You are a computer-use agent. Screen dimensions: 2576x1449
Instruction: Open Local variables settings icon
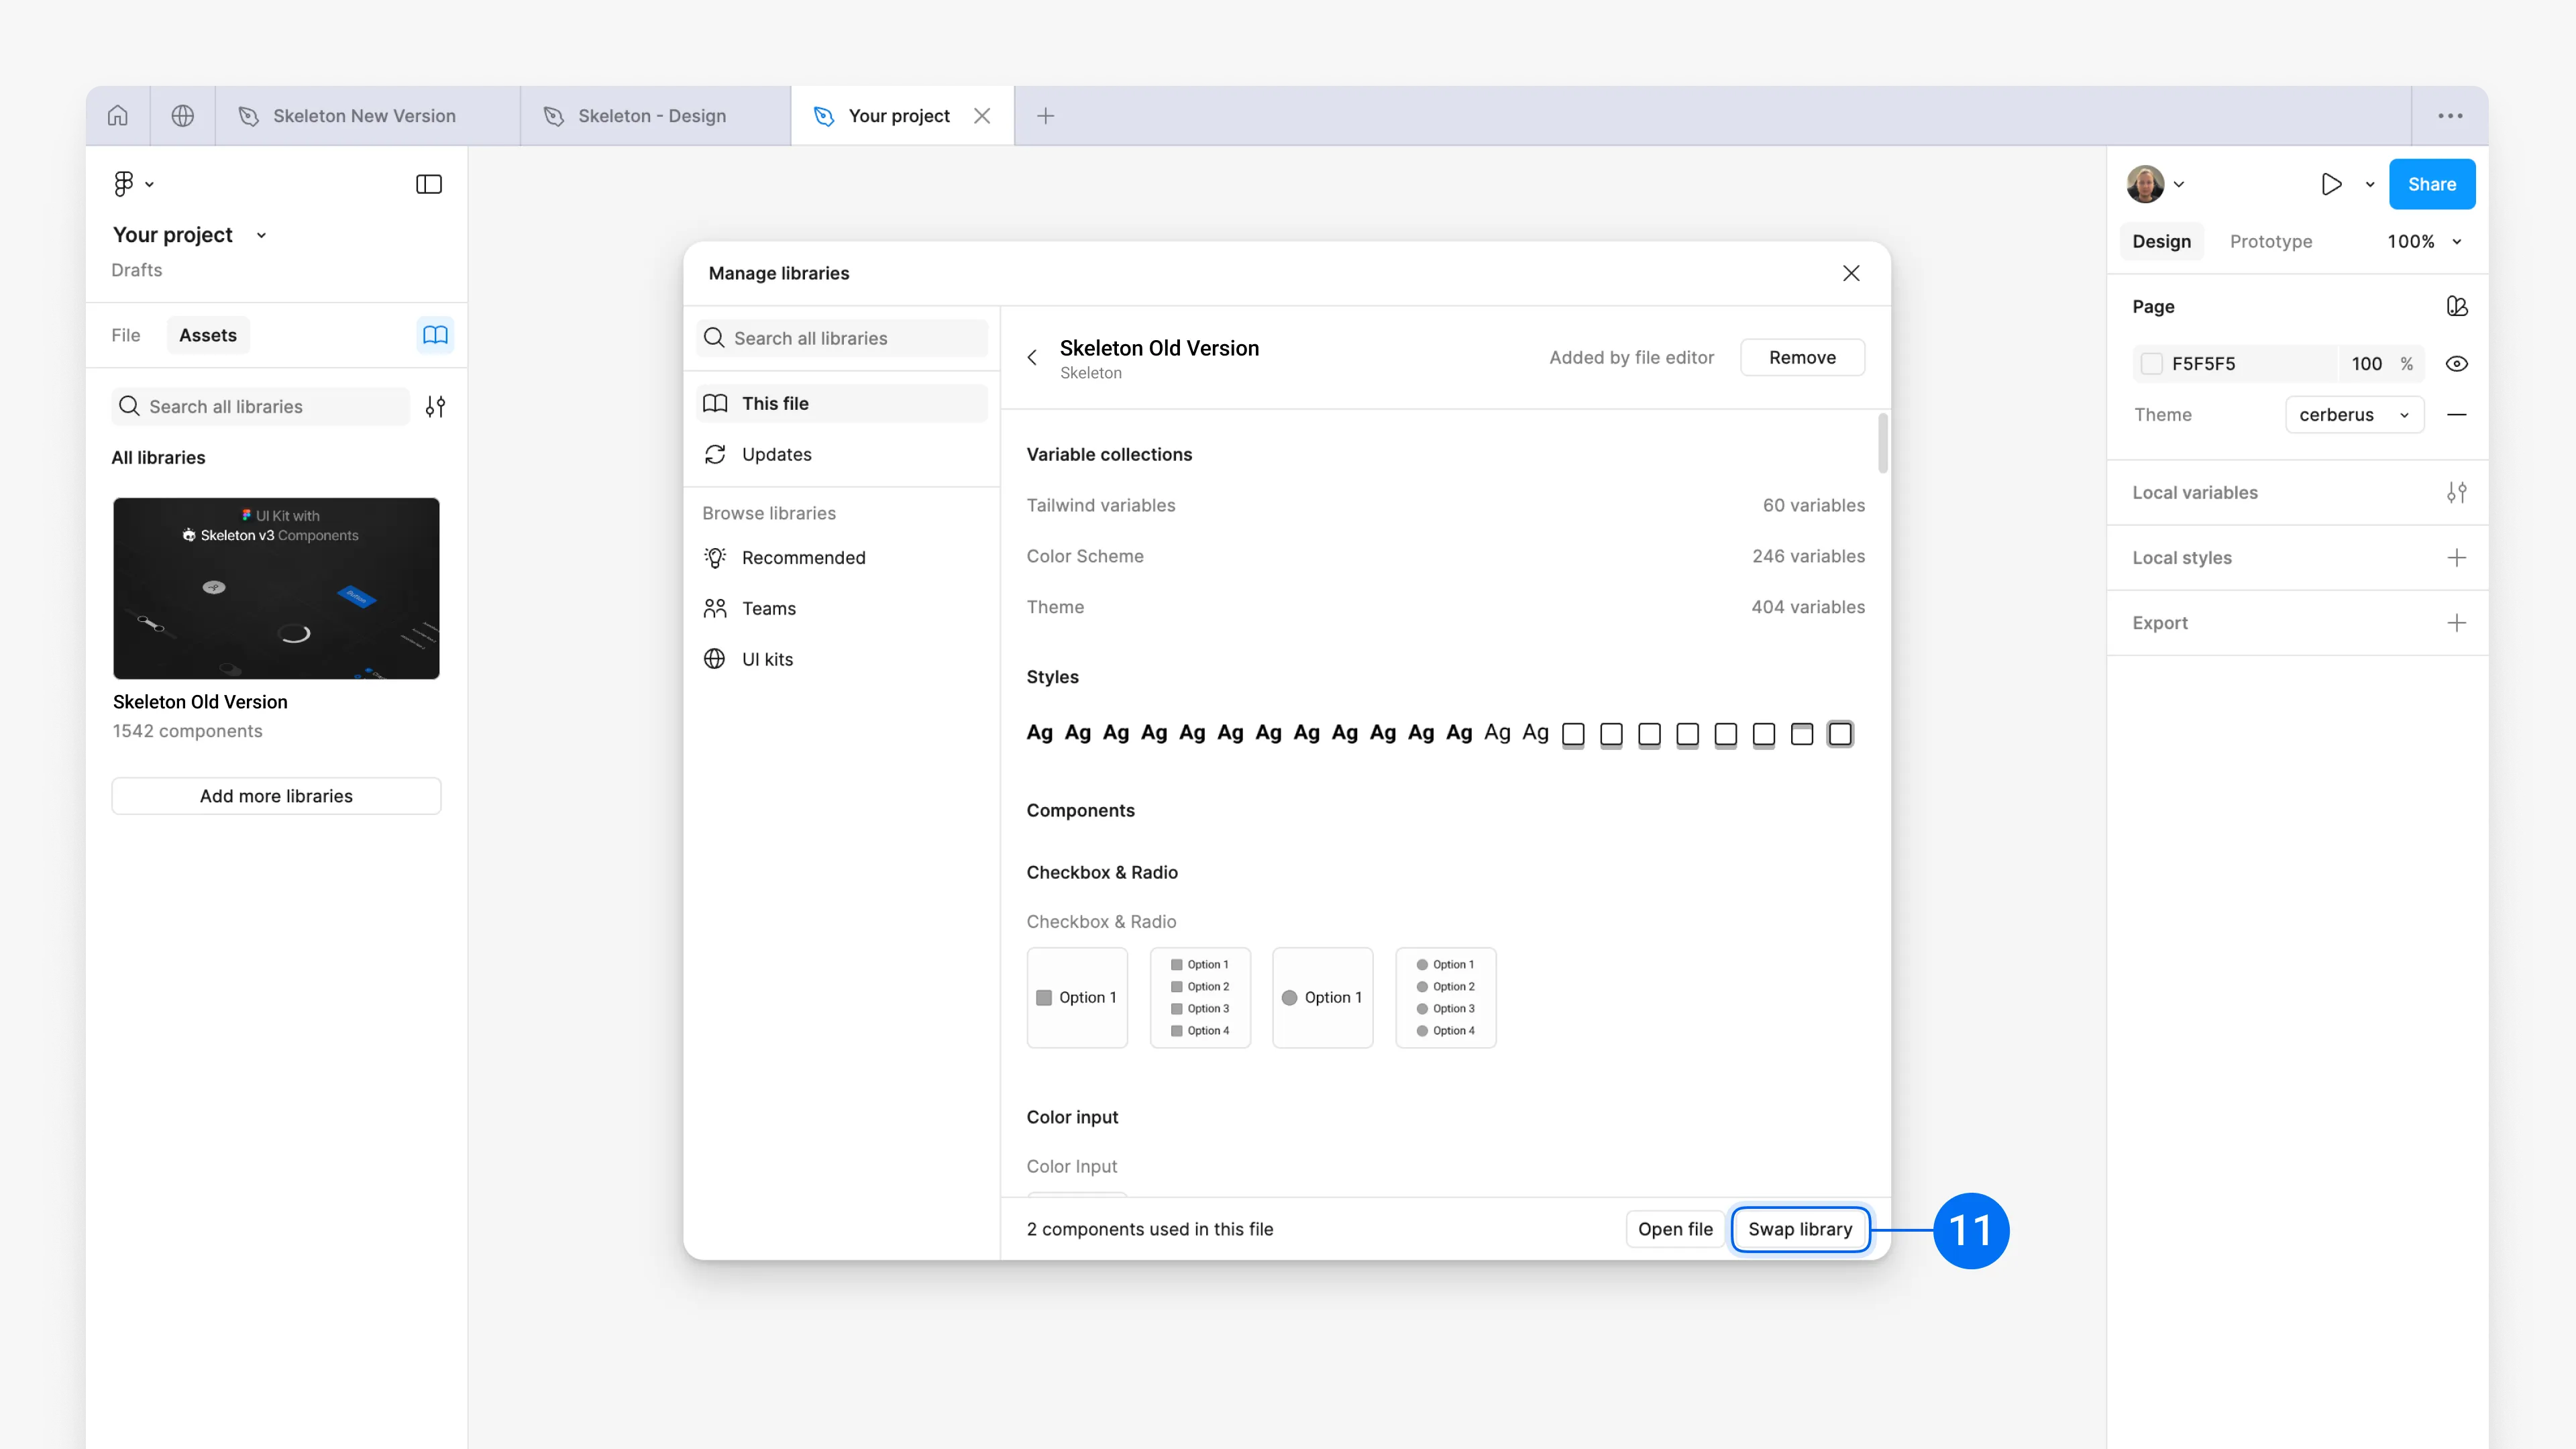[x=2458, y=492]
